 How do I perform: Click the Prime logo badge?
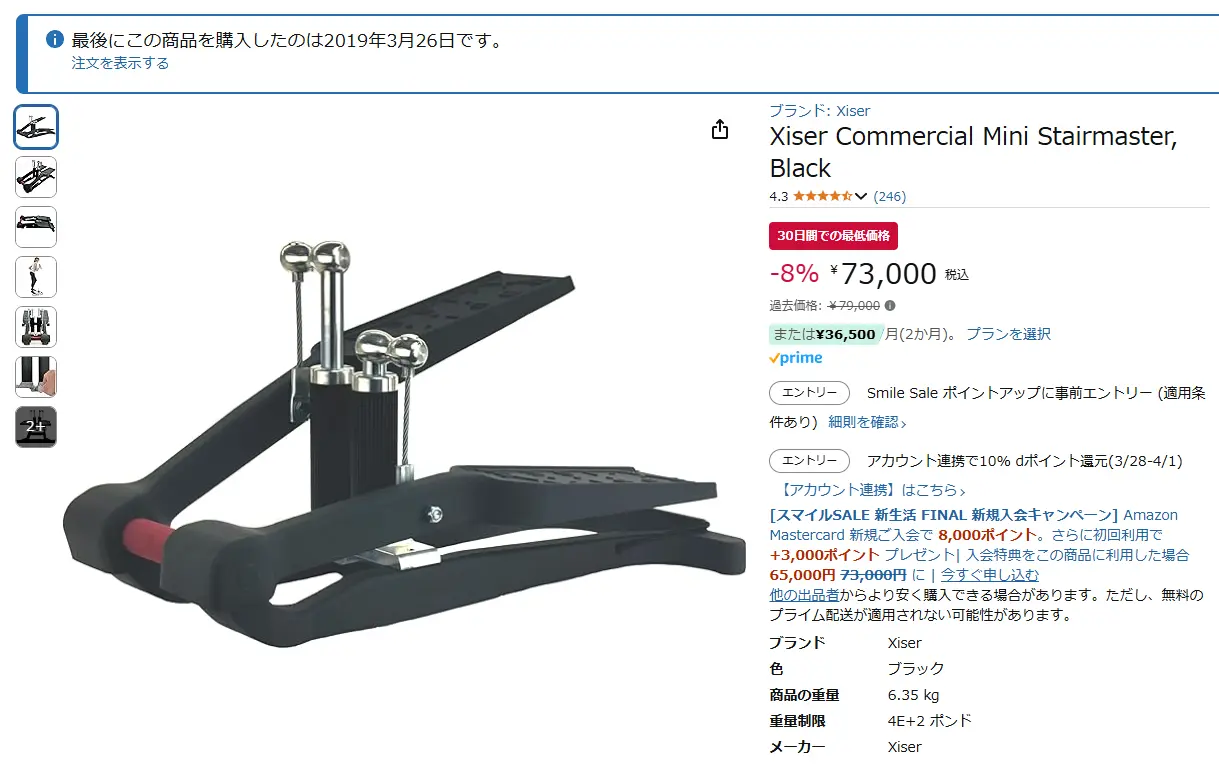point(796,358)
